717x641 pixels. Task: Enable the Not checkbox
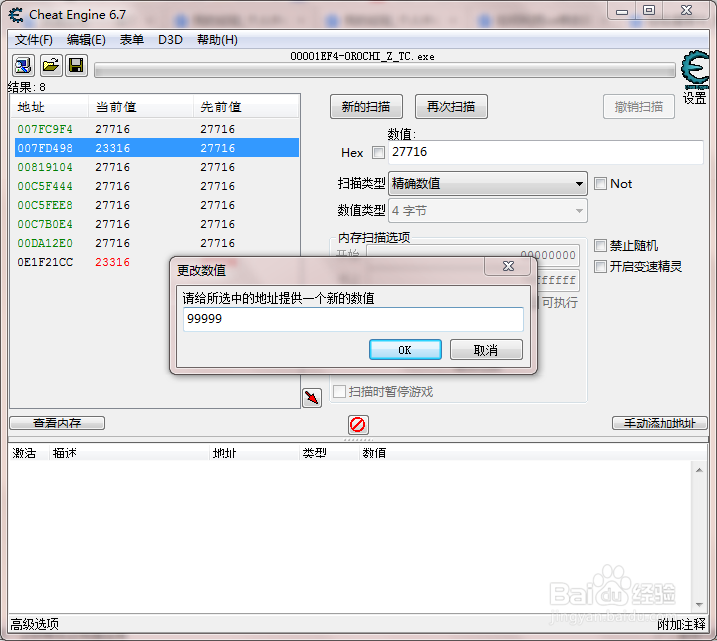[x=600, y=184]
